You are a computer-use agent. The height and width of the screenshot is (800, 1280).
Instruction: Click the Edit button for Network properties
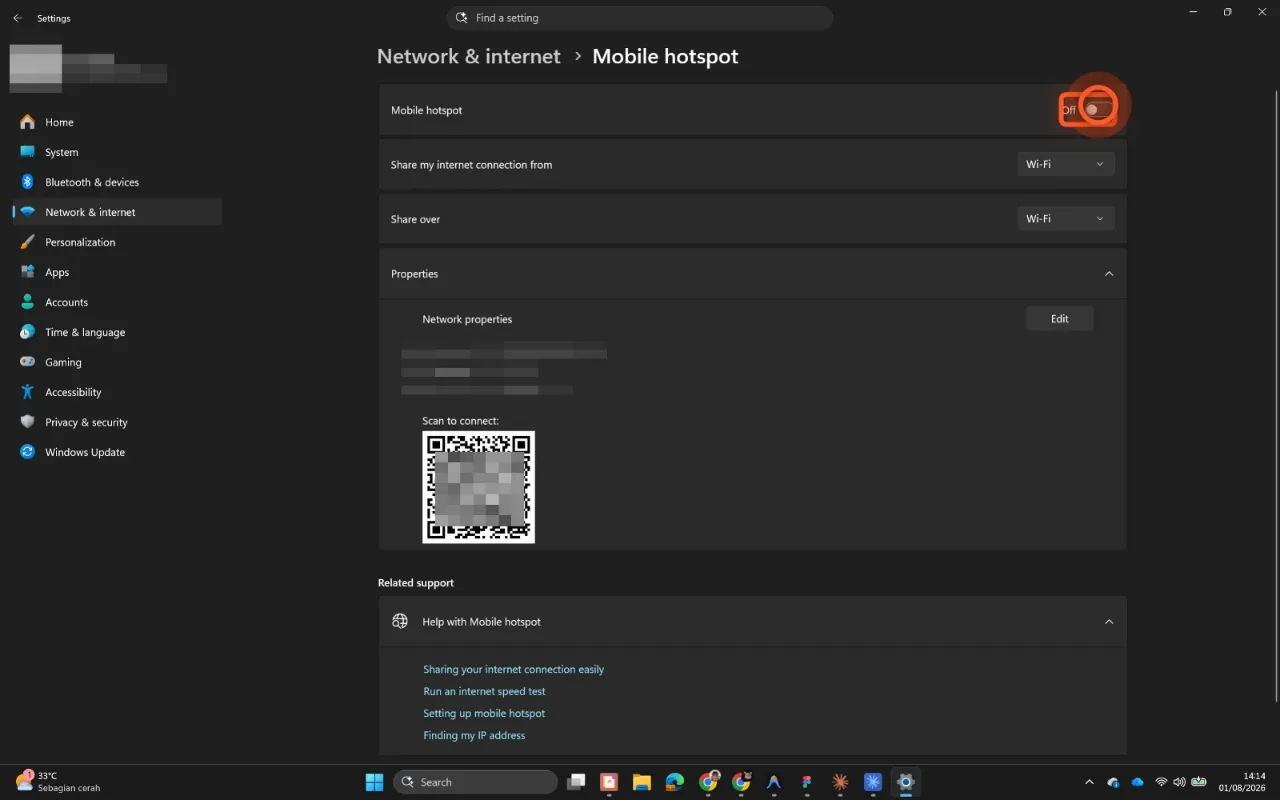(x=1060, y=319)
